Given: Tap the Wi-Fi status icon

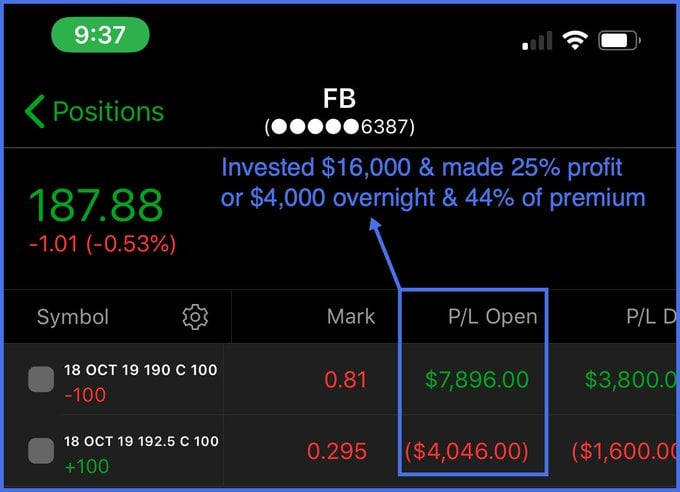Looking at the screenshot, I should [574, 41].
